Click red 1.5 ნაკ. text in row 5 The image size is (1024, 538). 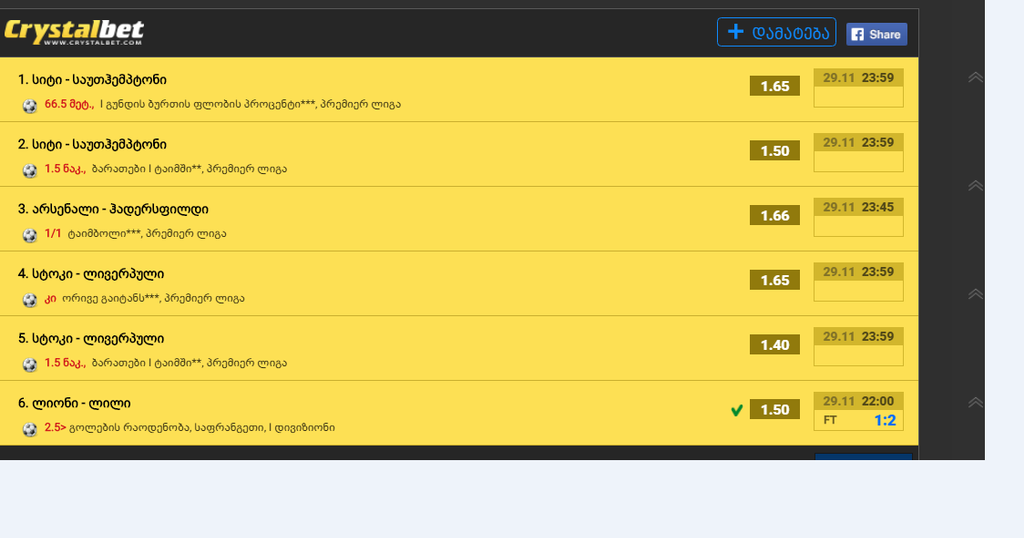click(x=65, y=362)
